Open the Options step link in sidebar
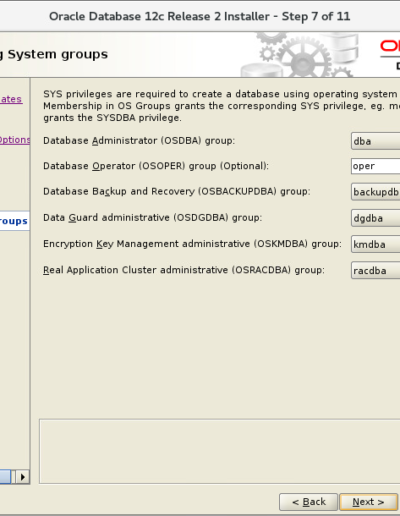The height and width of the screenshot is (516, 400). 15,140
